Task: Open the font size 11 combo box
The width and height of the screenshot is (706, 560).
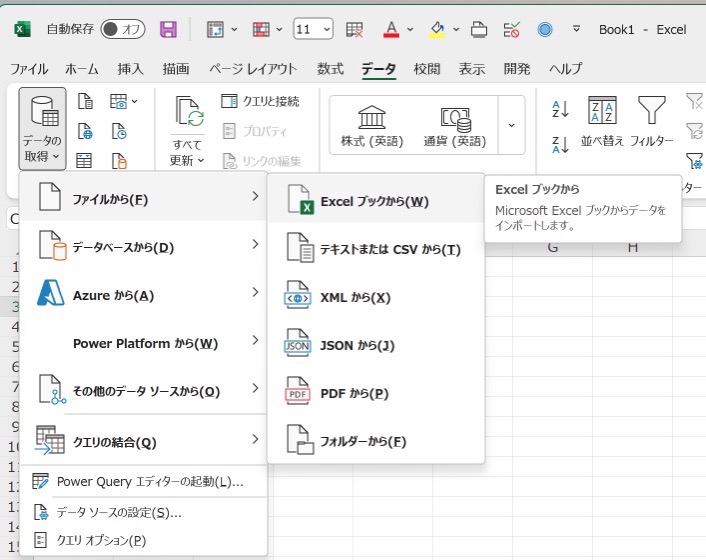Action: pos(313,30)
